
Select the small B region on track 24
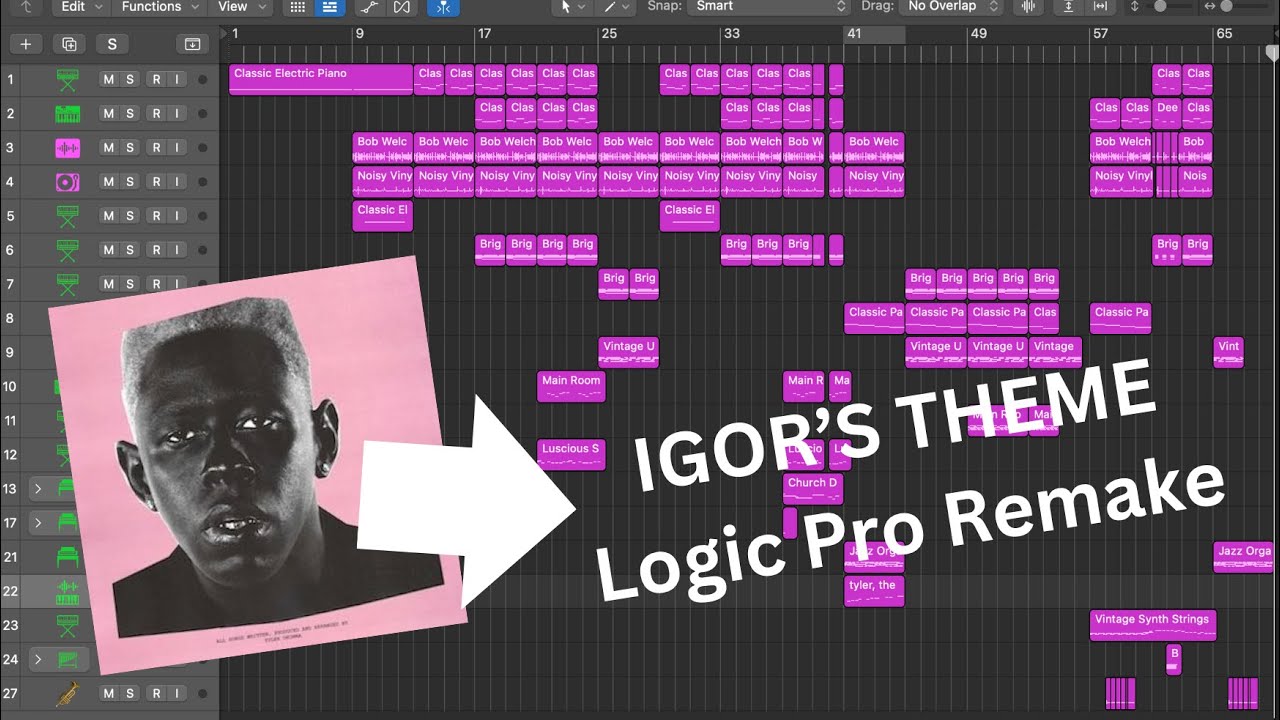[1174, 659]
